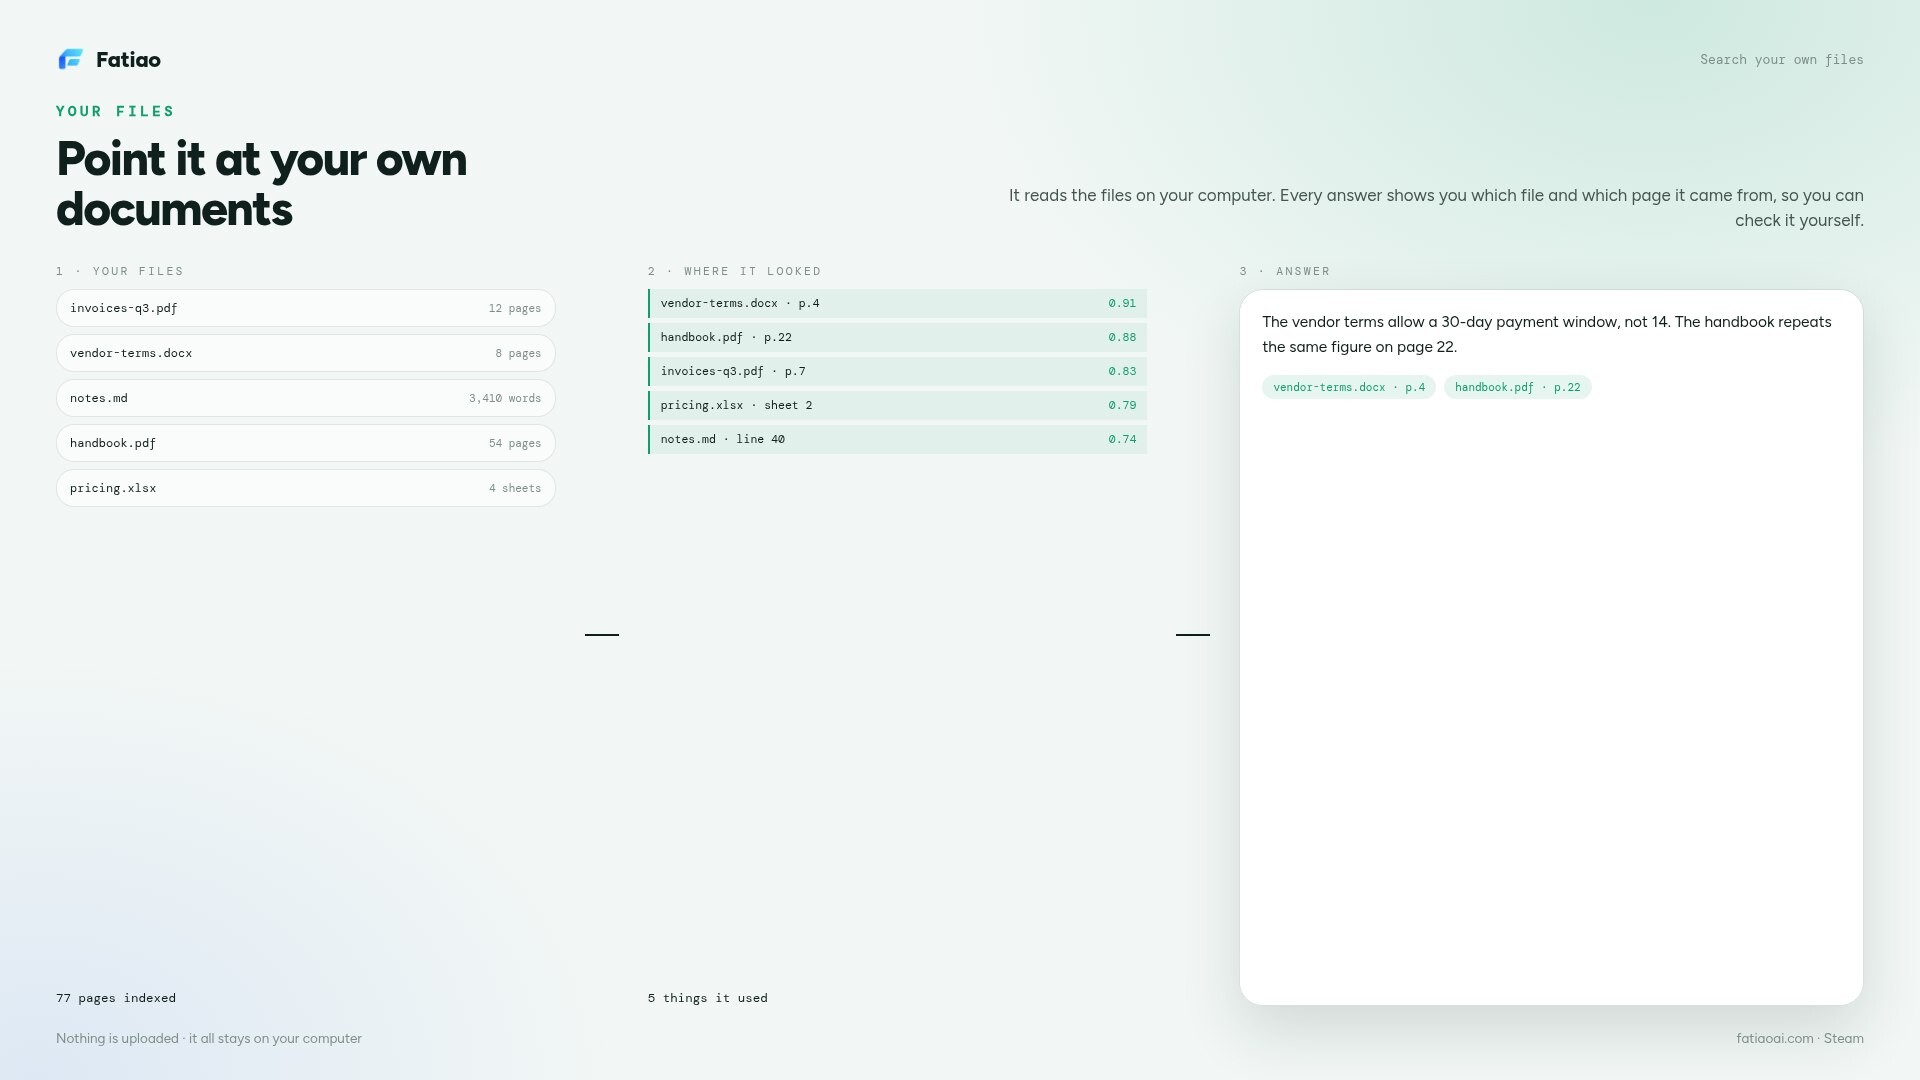The width and height of the screenshot is (1920, 1080).
Task: Click the 'vendor-terms.docx · p.4' citation chip
Action: [1349, 387]
